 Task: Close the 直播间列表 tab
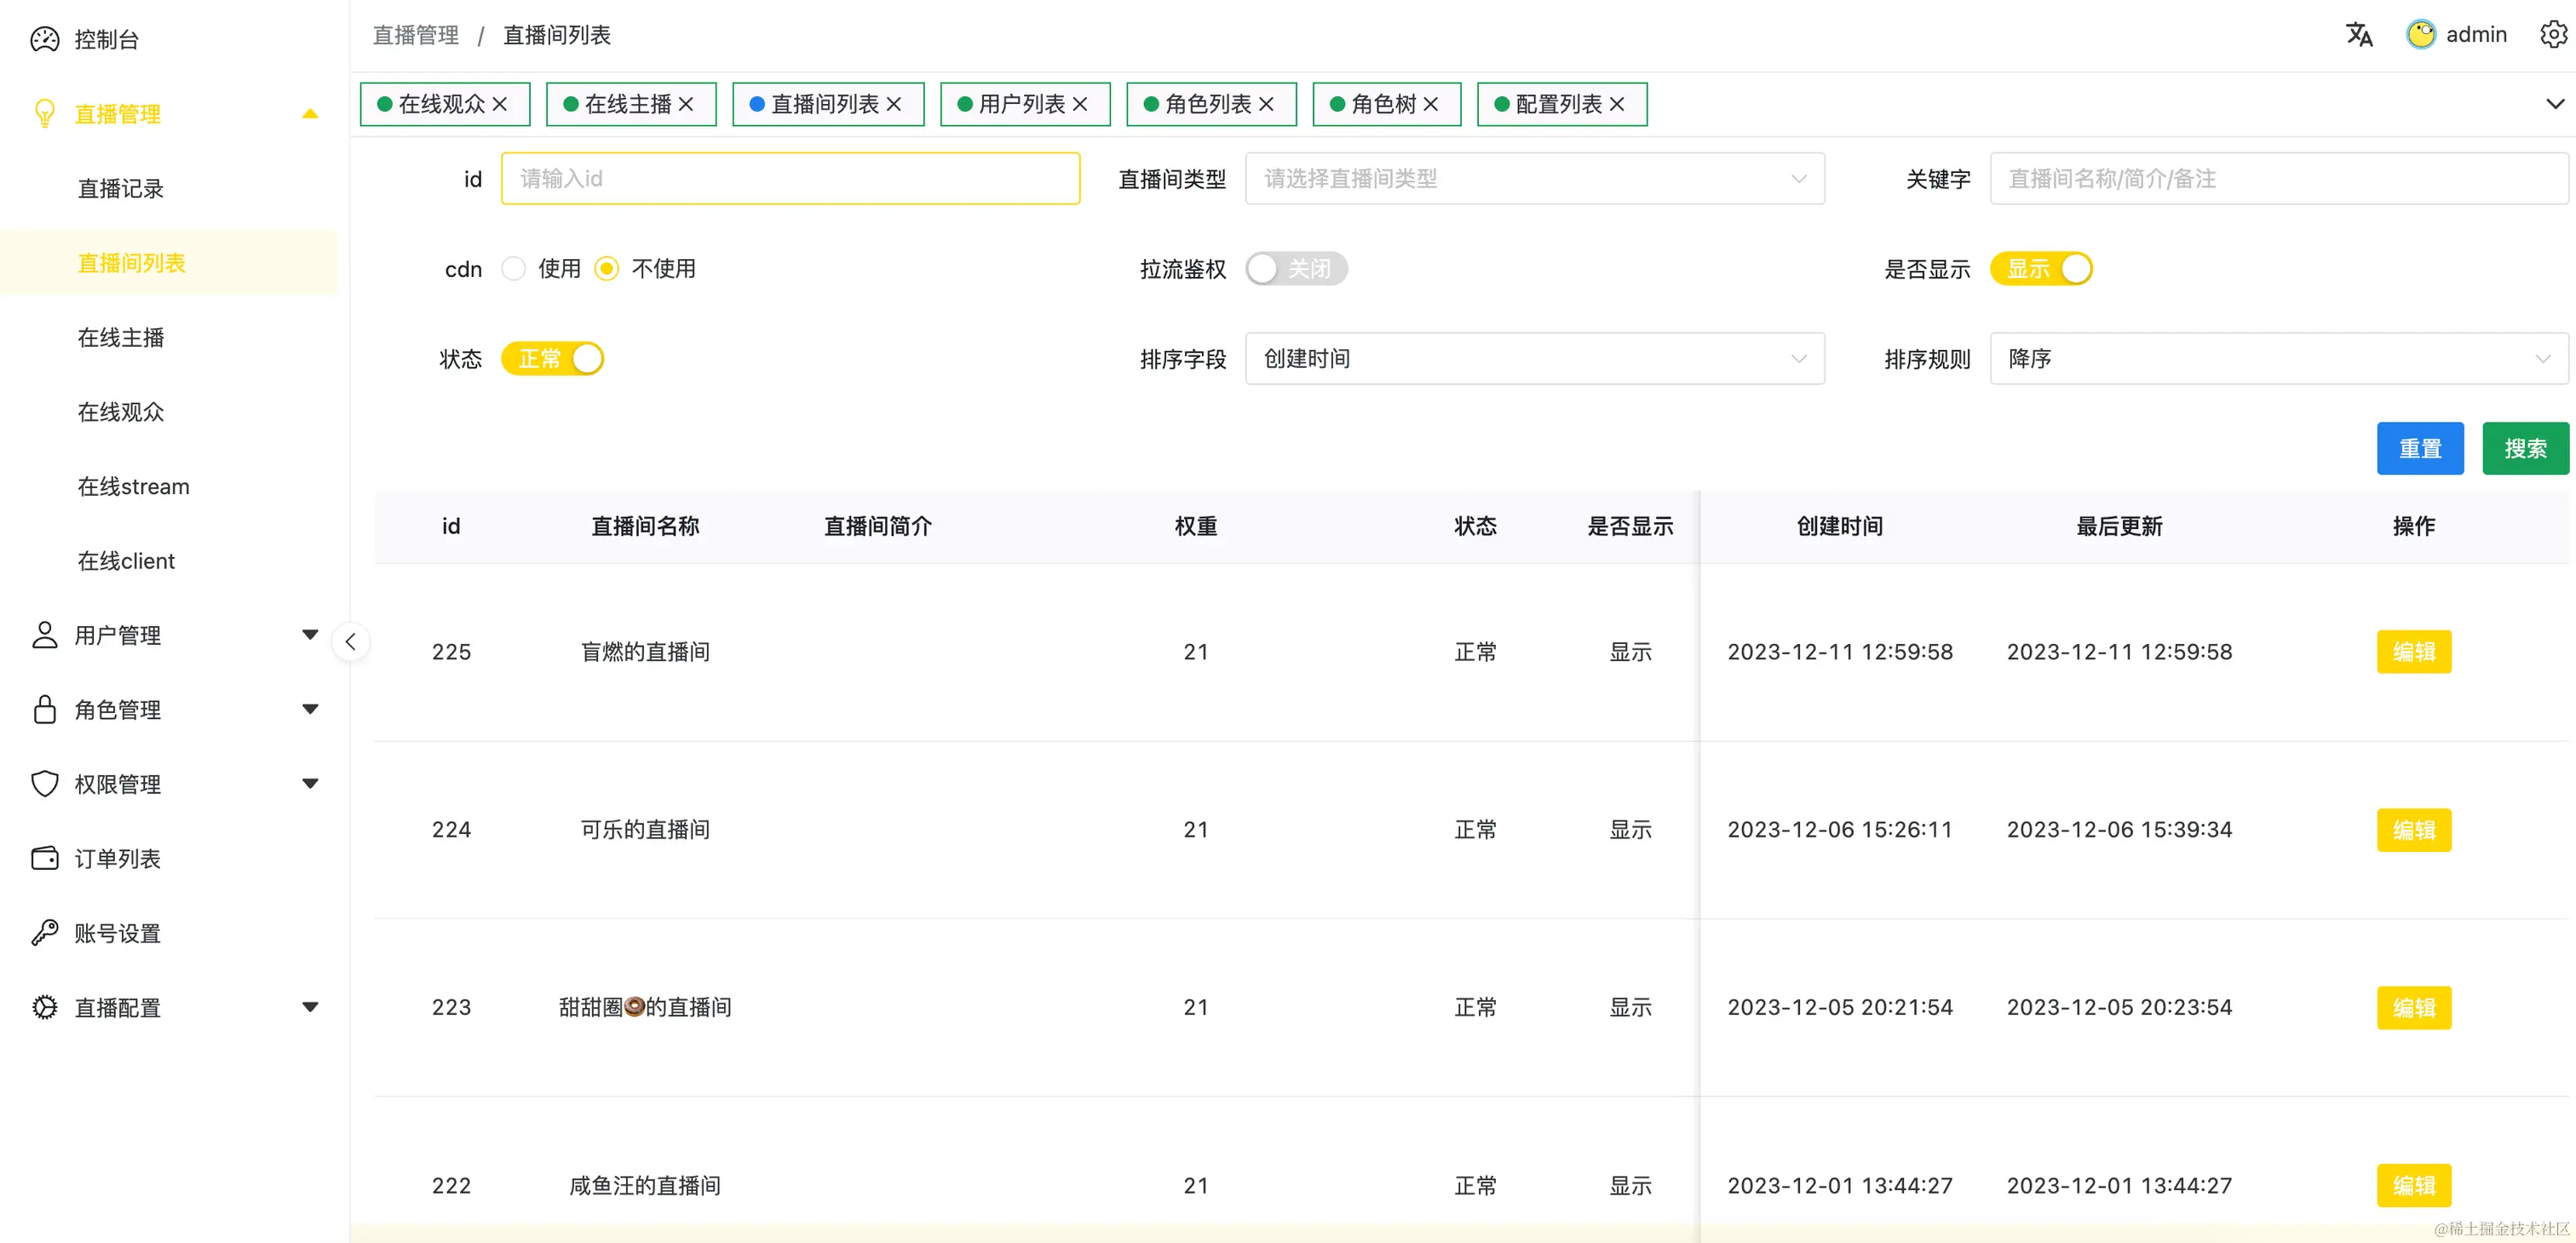point(894,104)
